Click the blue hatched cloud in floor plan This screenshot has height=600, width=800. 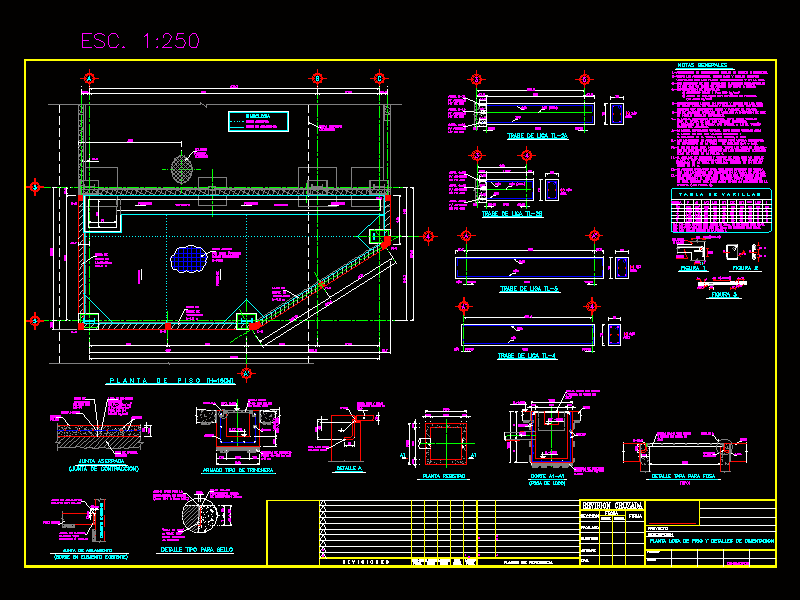point(187,260)
